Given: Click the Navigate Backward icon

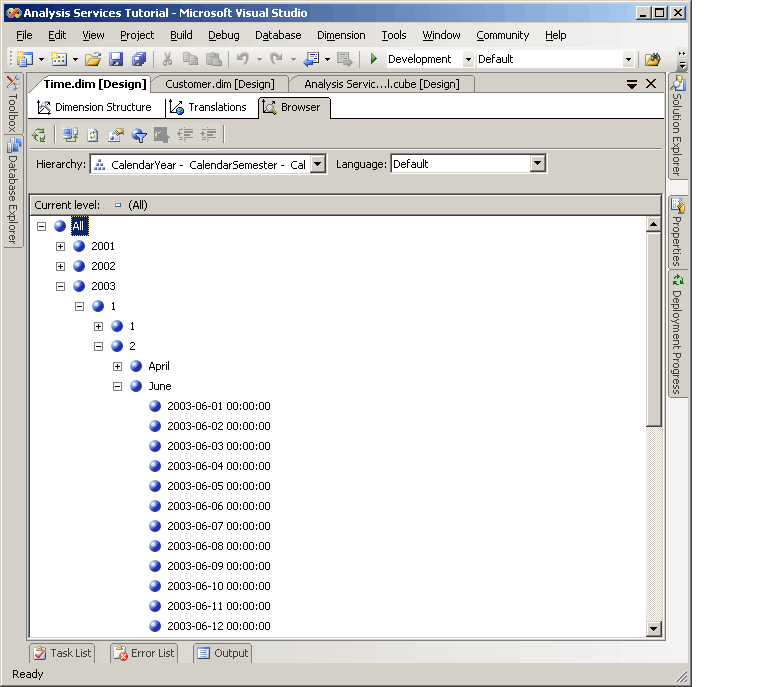Looking at the screenshot, I should coord(311,59).
